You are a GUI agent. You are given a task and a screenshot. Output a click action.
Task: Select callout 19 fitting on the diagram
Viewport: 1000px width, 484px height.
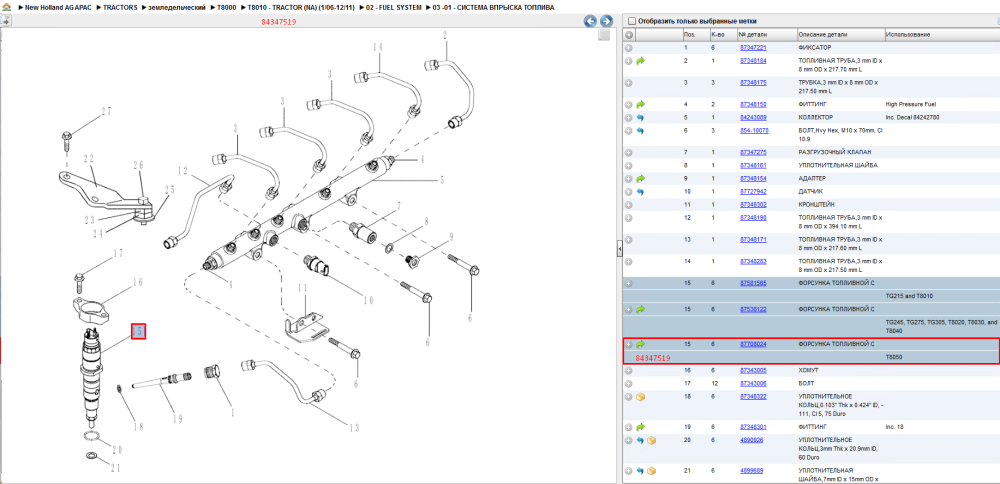point(177,419)
